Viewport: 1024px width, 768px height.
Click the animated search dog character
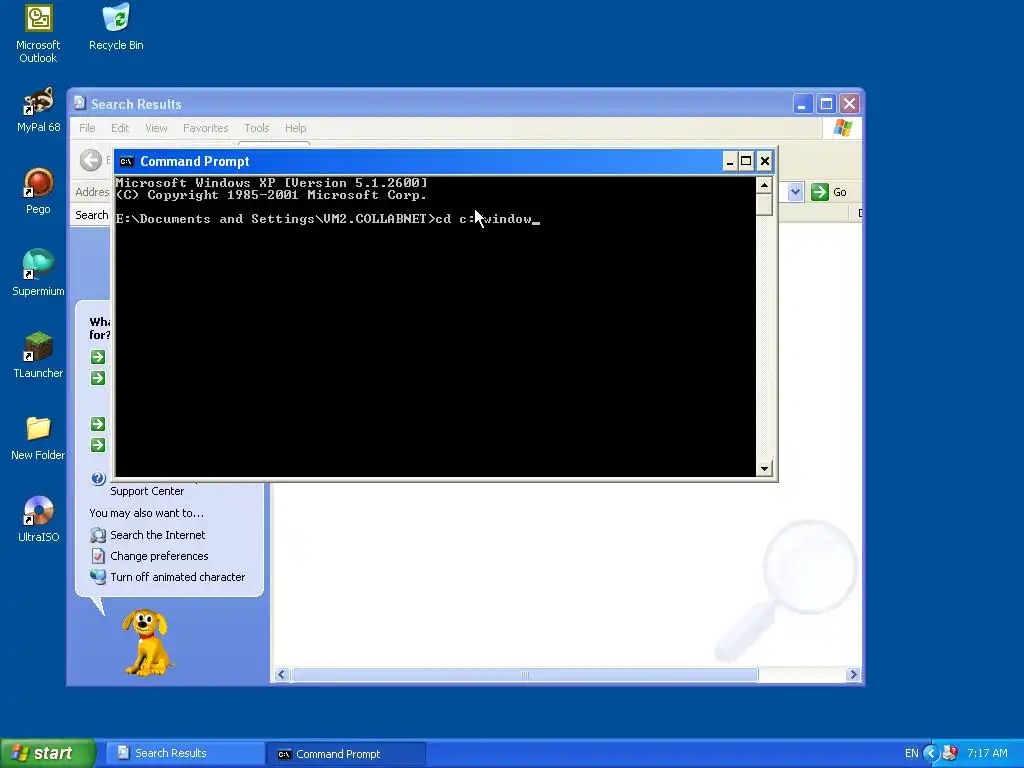tap(147, 643)
